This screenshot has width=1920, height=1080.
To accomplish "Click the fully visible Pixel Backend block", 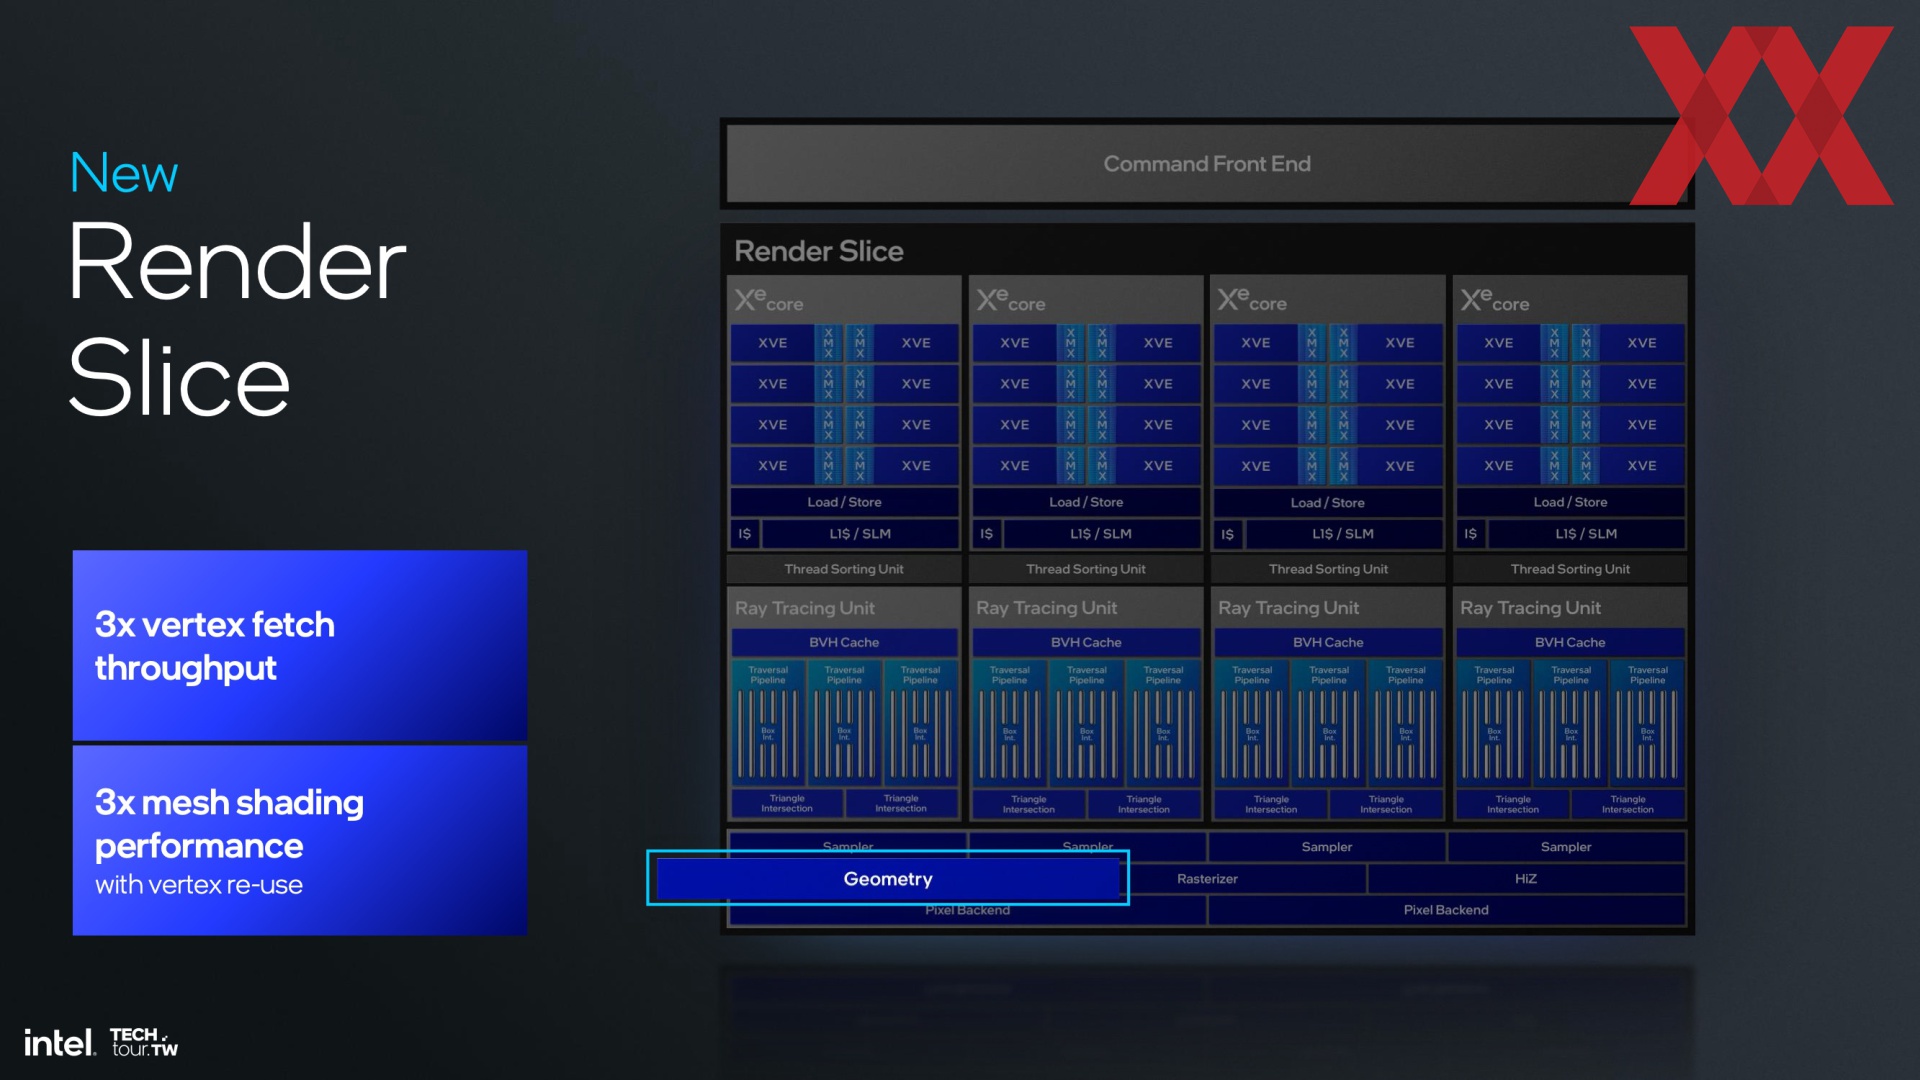I will click(x=1446, y=910).
